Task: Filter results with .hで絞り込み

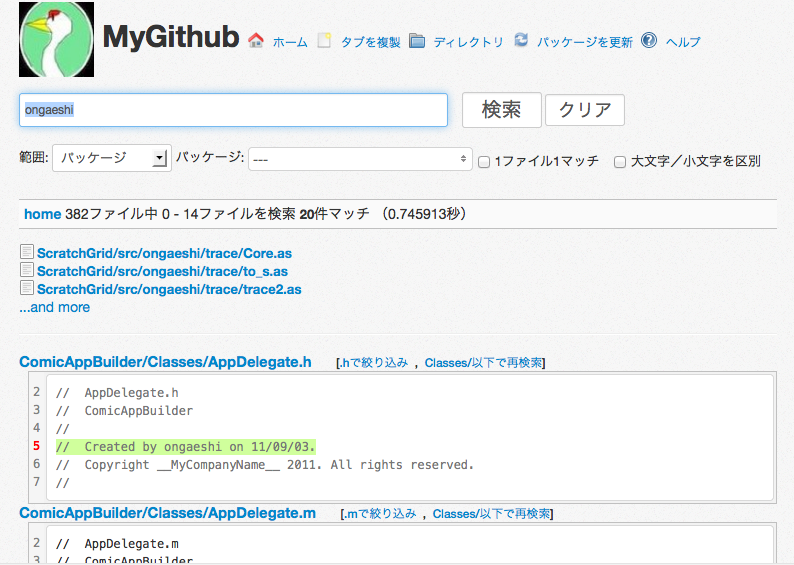Action: [x=374, y=363]
